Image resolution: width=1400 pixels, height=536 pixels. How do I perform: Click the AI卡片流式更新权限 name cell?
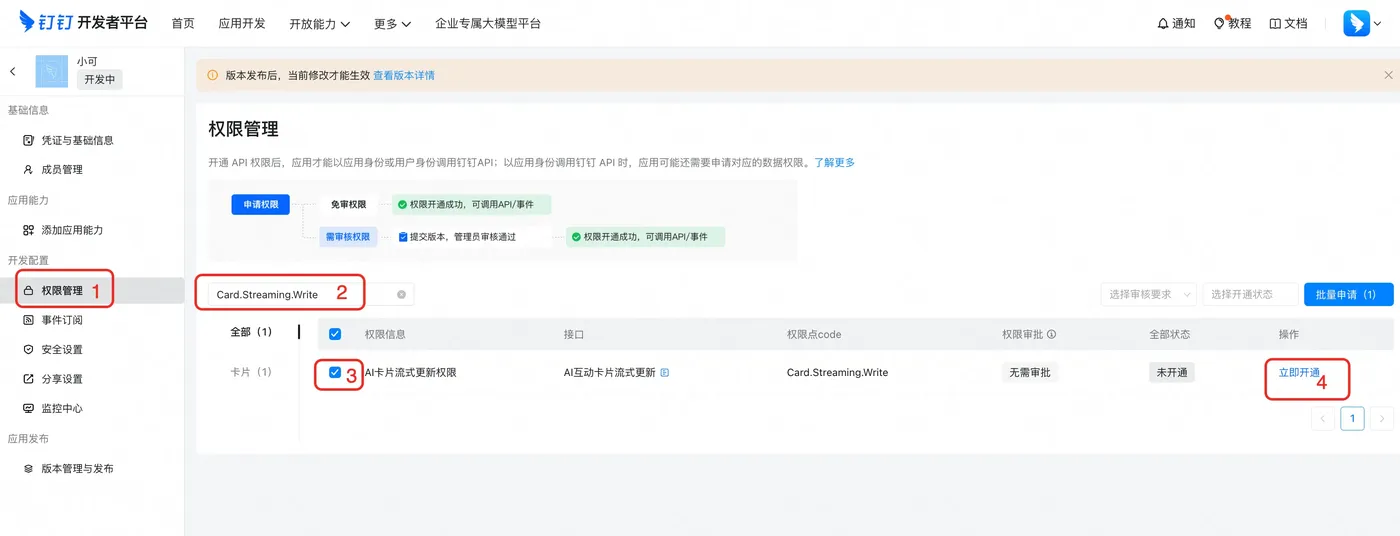[411, 373]
